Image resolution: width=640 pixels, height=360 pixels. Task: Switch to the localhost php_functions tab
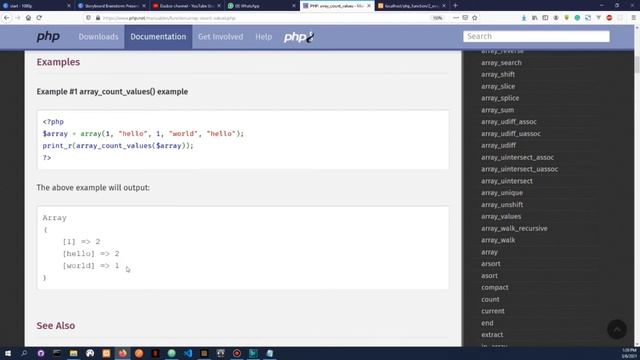pos(411,6)
